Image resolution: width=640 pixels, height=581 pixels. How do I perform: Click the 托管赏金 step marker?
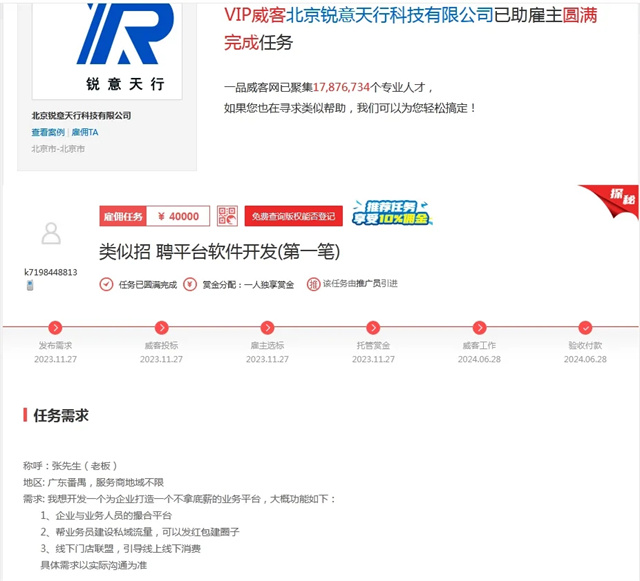[373, 327]
